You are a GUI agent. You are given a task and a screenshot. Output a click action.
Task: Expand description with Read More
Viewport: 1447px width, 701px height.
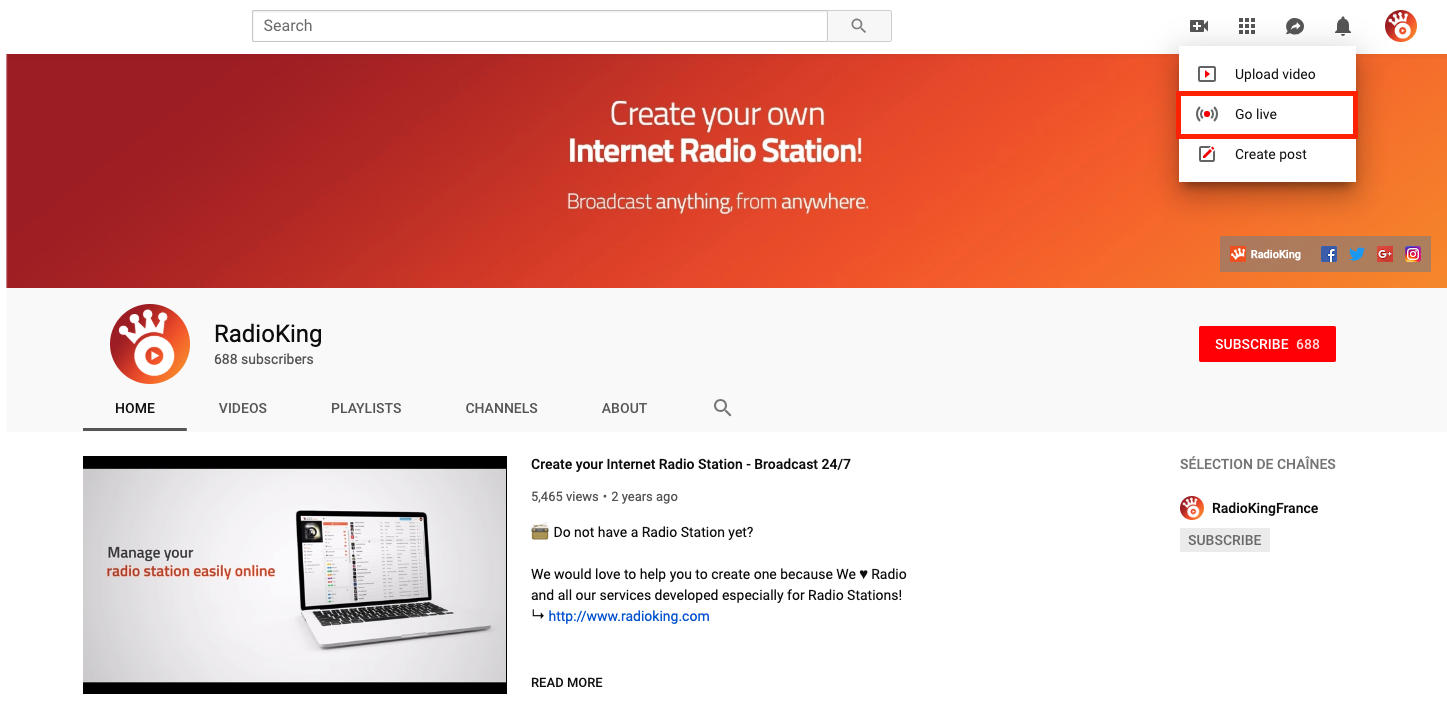click(566, 682)
